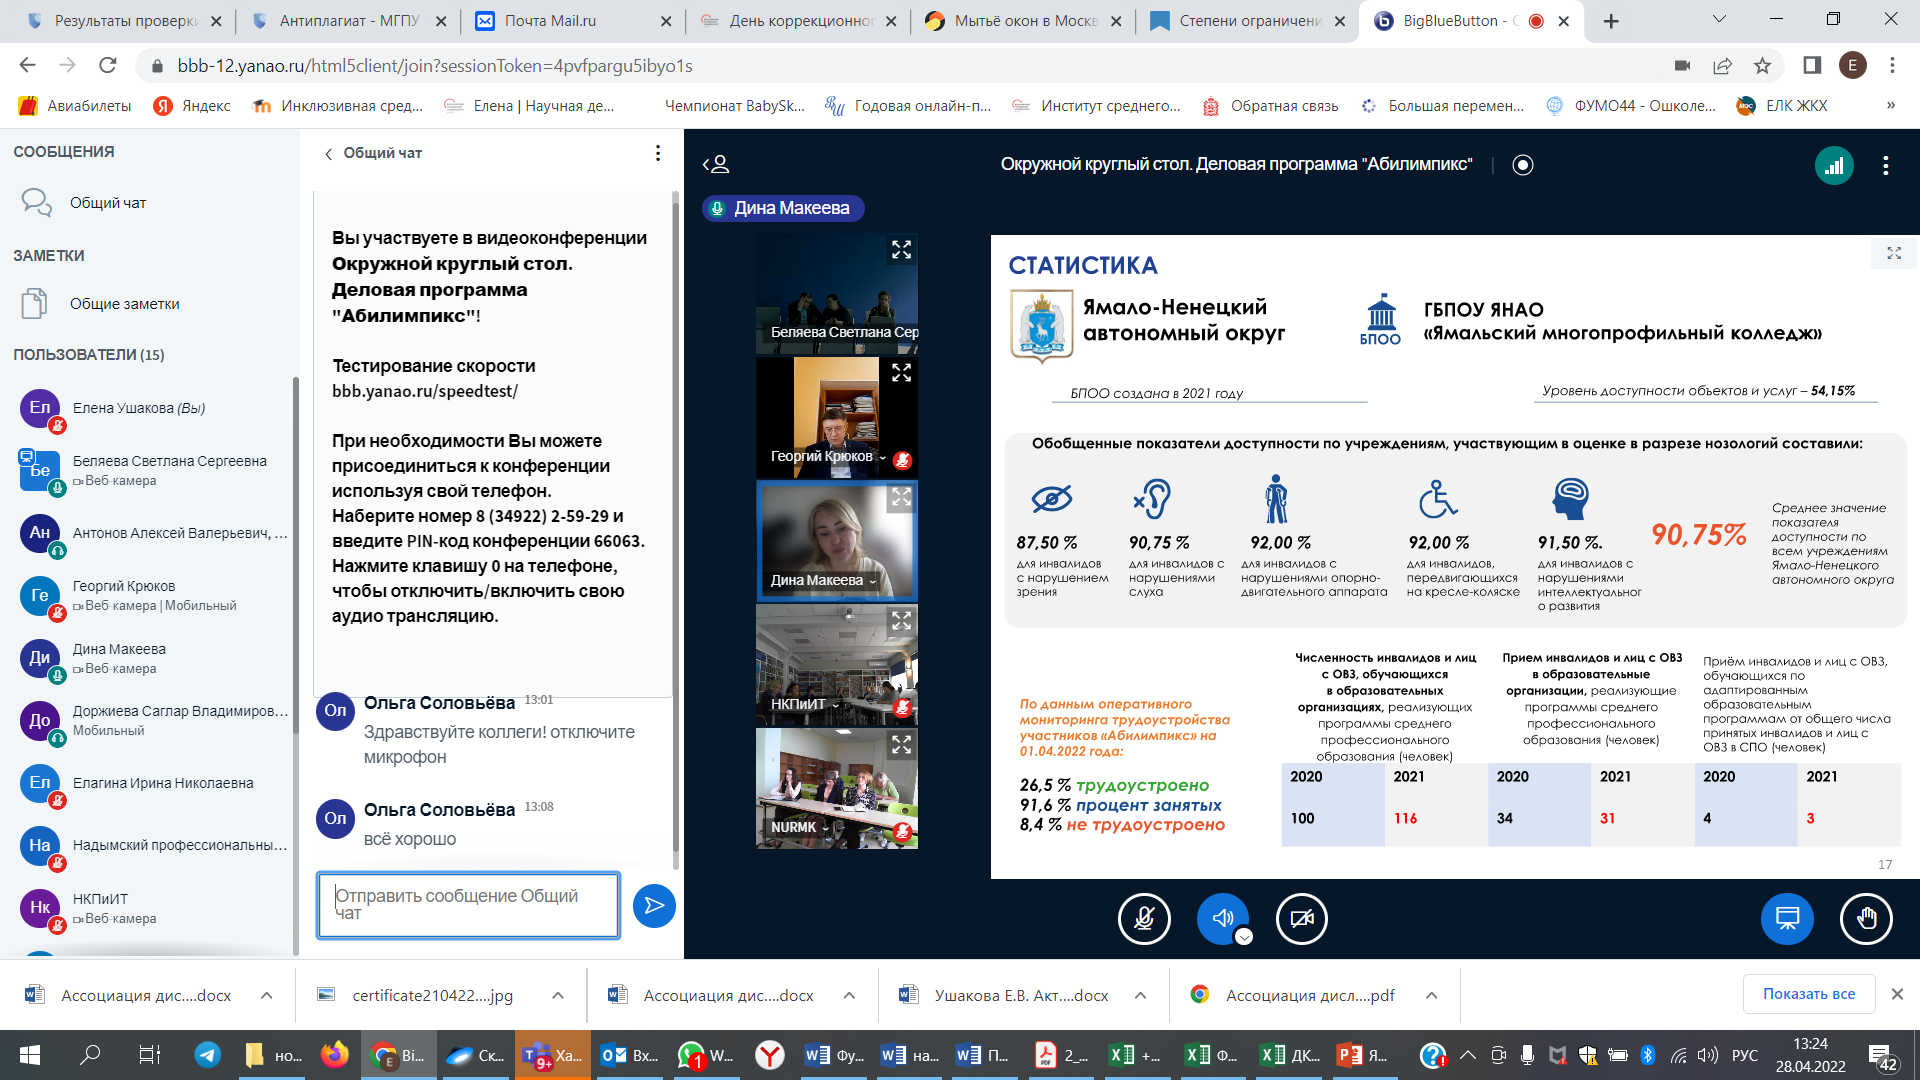Open the Ассоциация дисл....pdf download chevron menu

coord(1431,995)
